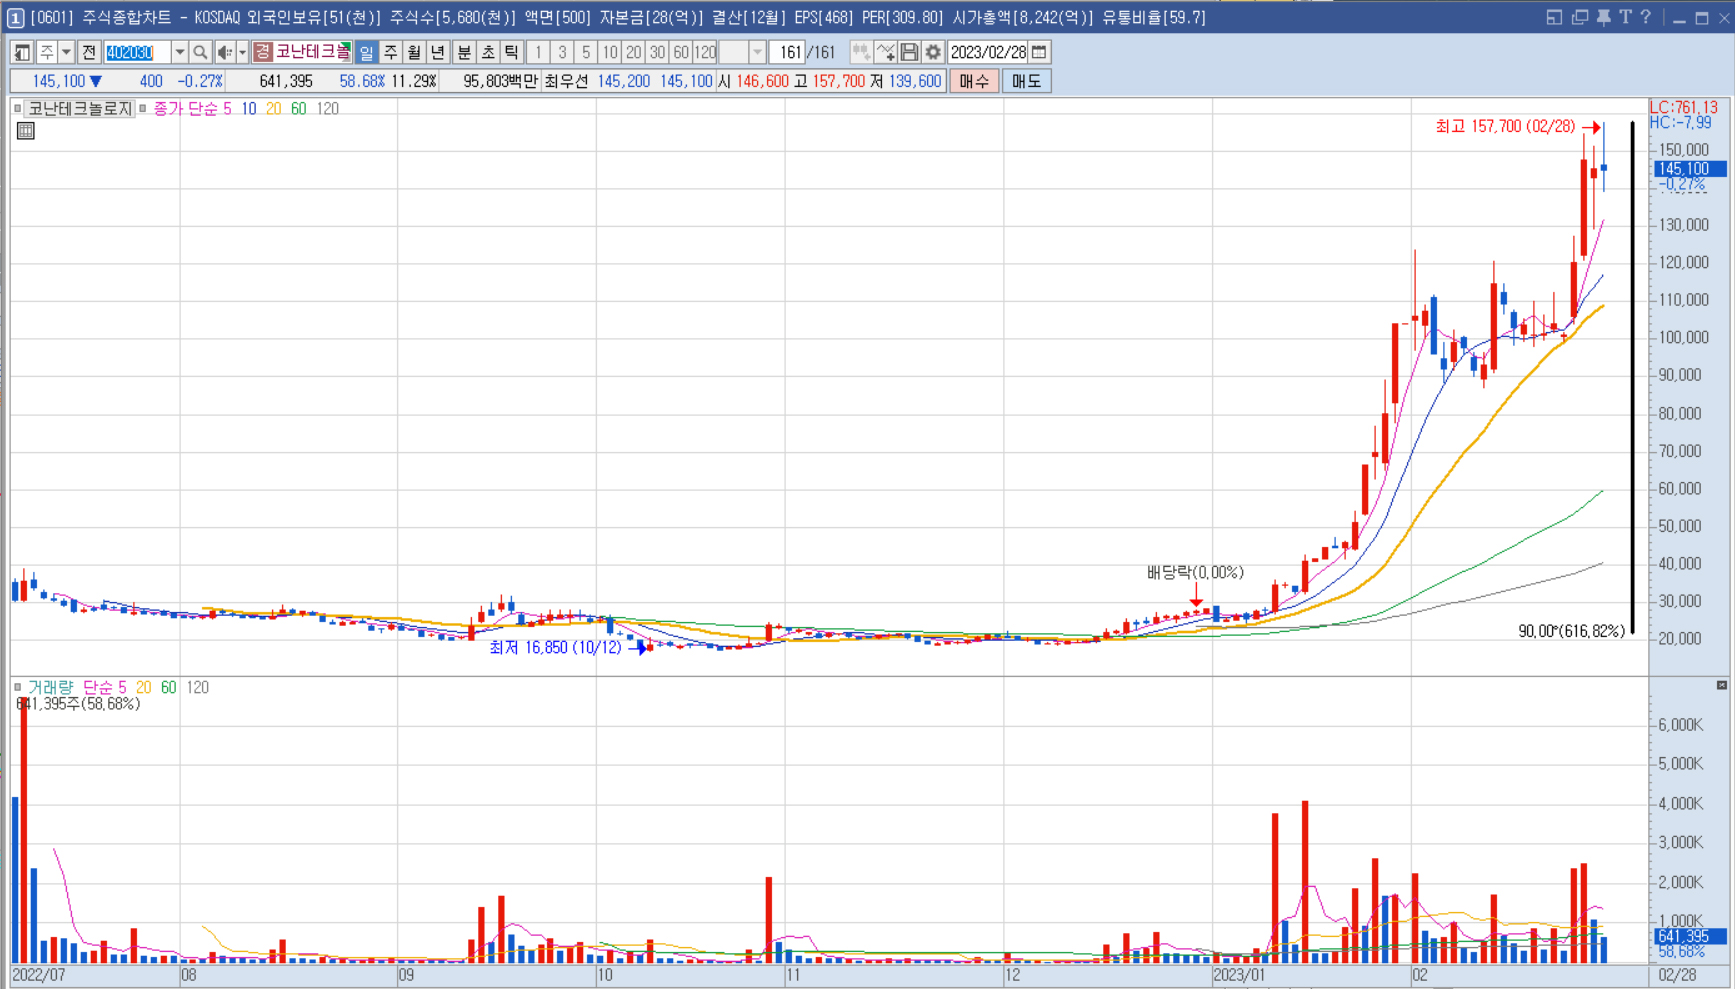
Task: Open chart settings gear icon
Action: [933, 52]
